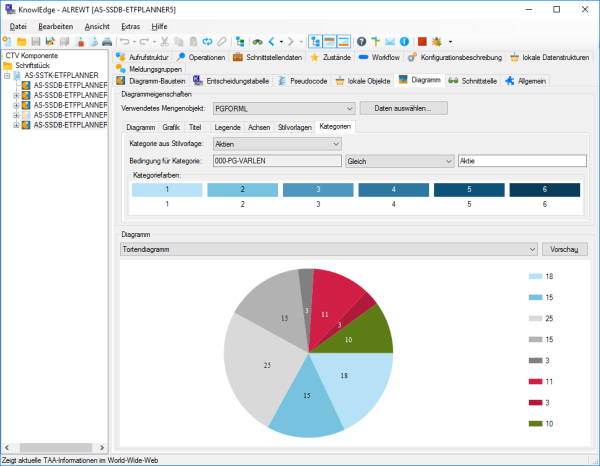Click the envelope mail icon
Screen dimensions: 600x466
(x=390, y=41)
